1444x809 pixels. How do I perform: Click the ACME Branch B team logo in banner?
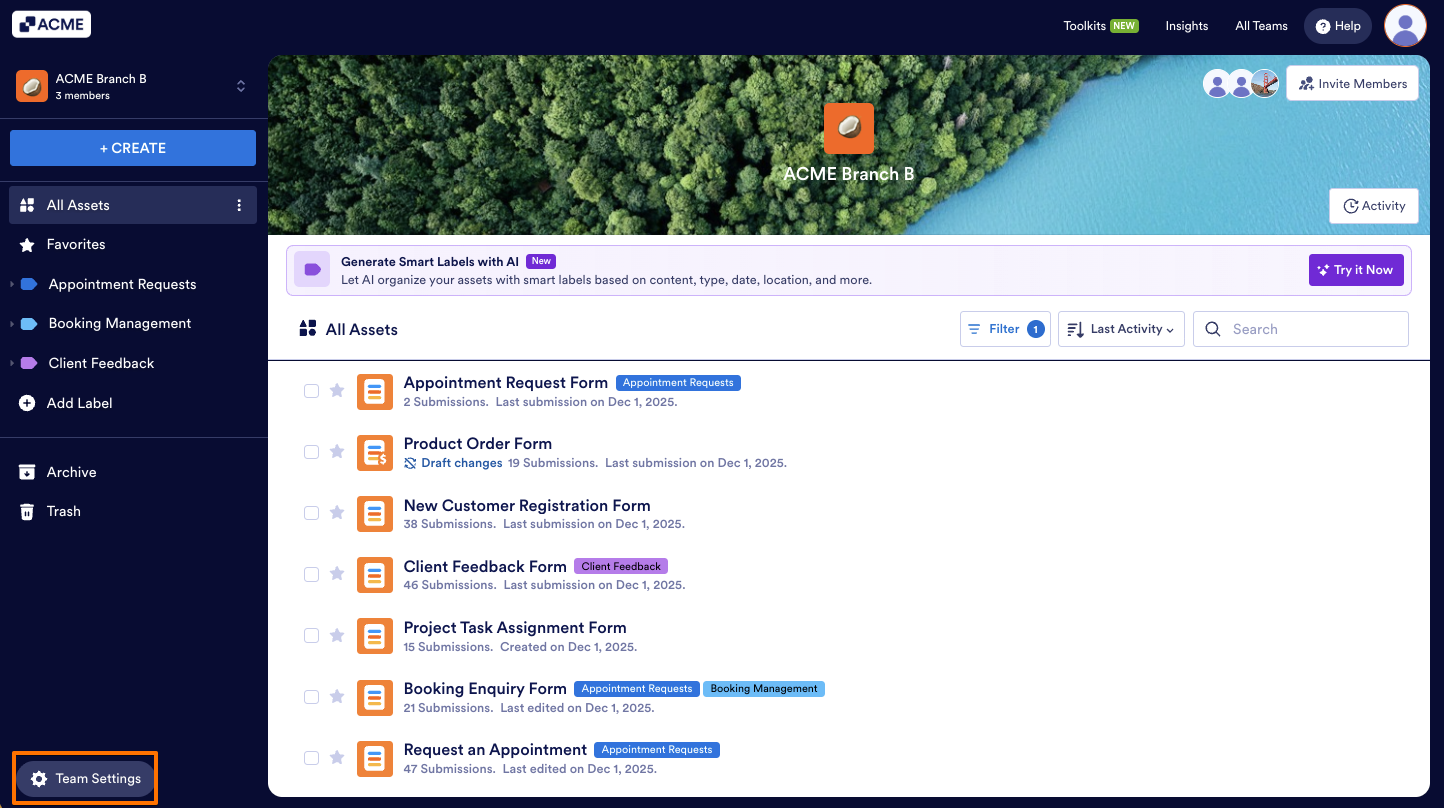[849, 128]
